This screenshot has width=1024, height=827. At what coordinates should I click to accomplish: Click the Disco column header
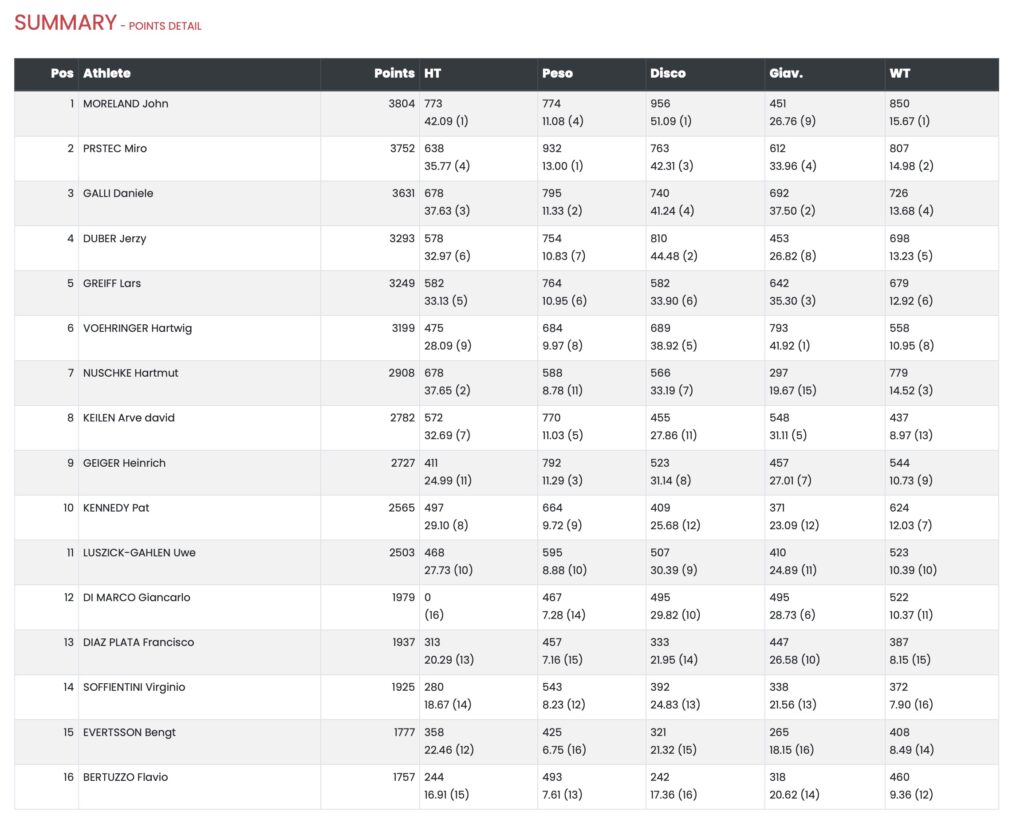click(668, 73)
